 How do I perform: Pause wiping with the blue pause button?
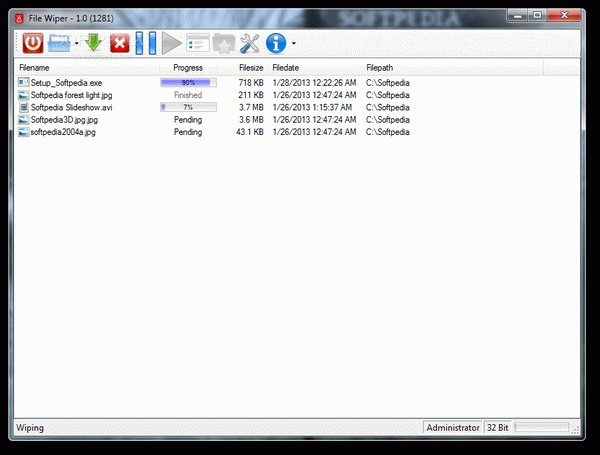point(146,43)
